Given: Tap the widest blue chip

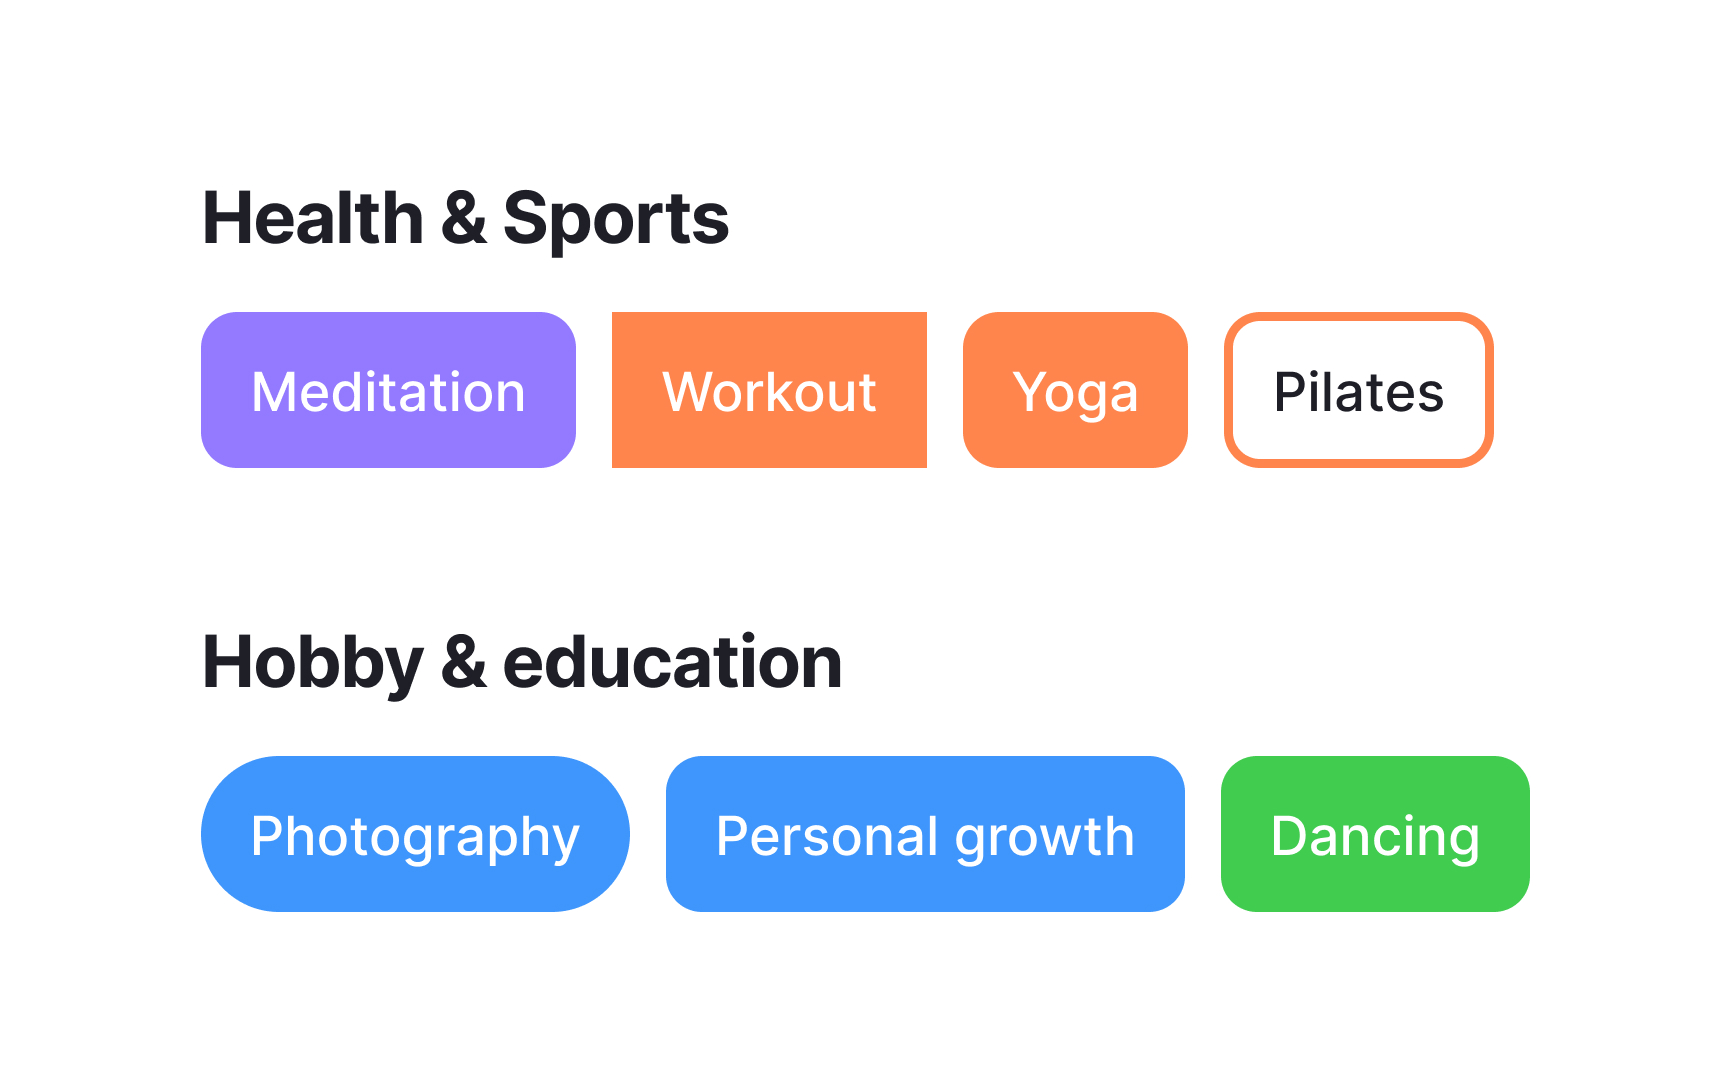Looking at the screenshot, I should click(925, 834).
